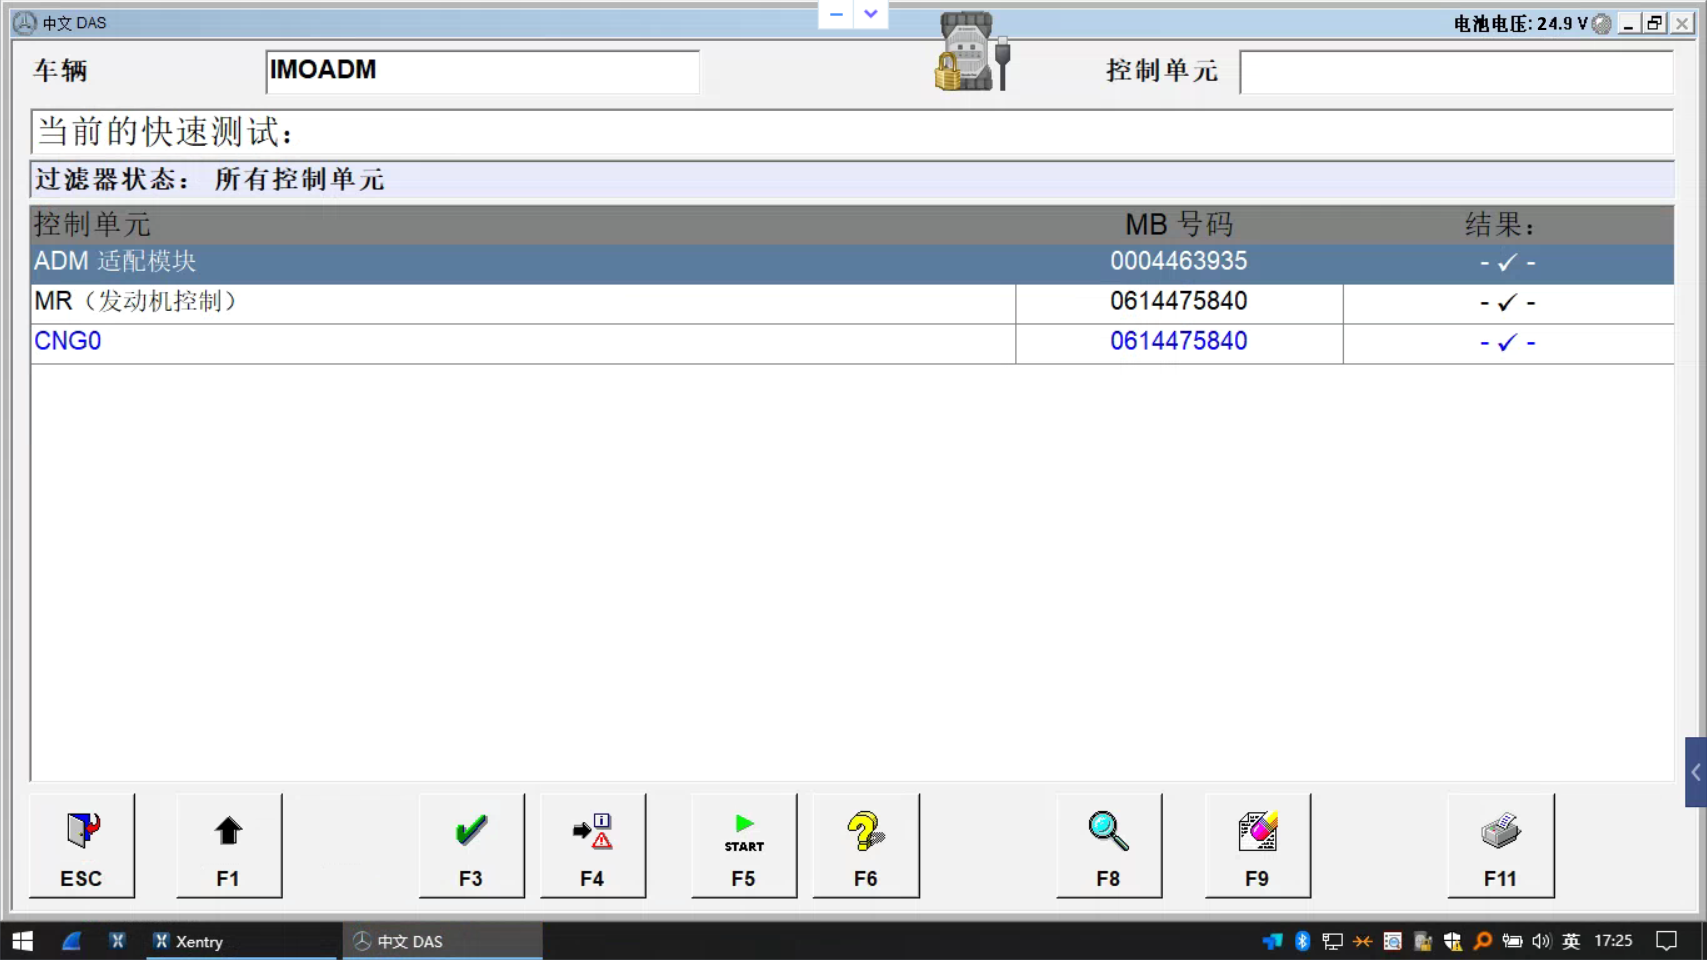Click the 结果 column header
The width and height of the screenshot is (1707, 960).
1500,225
